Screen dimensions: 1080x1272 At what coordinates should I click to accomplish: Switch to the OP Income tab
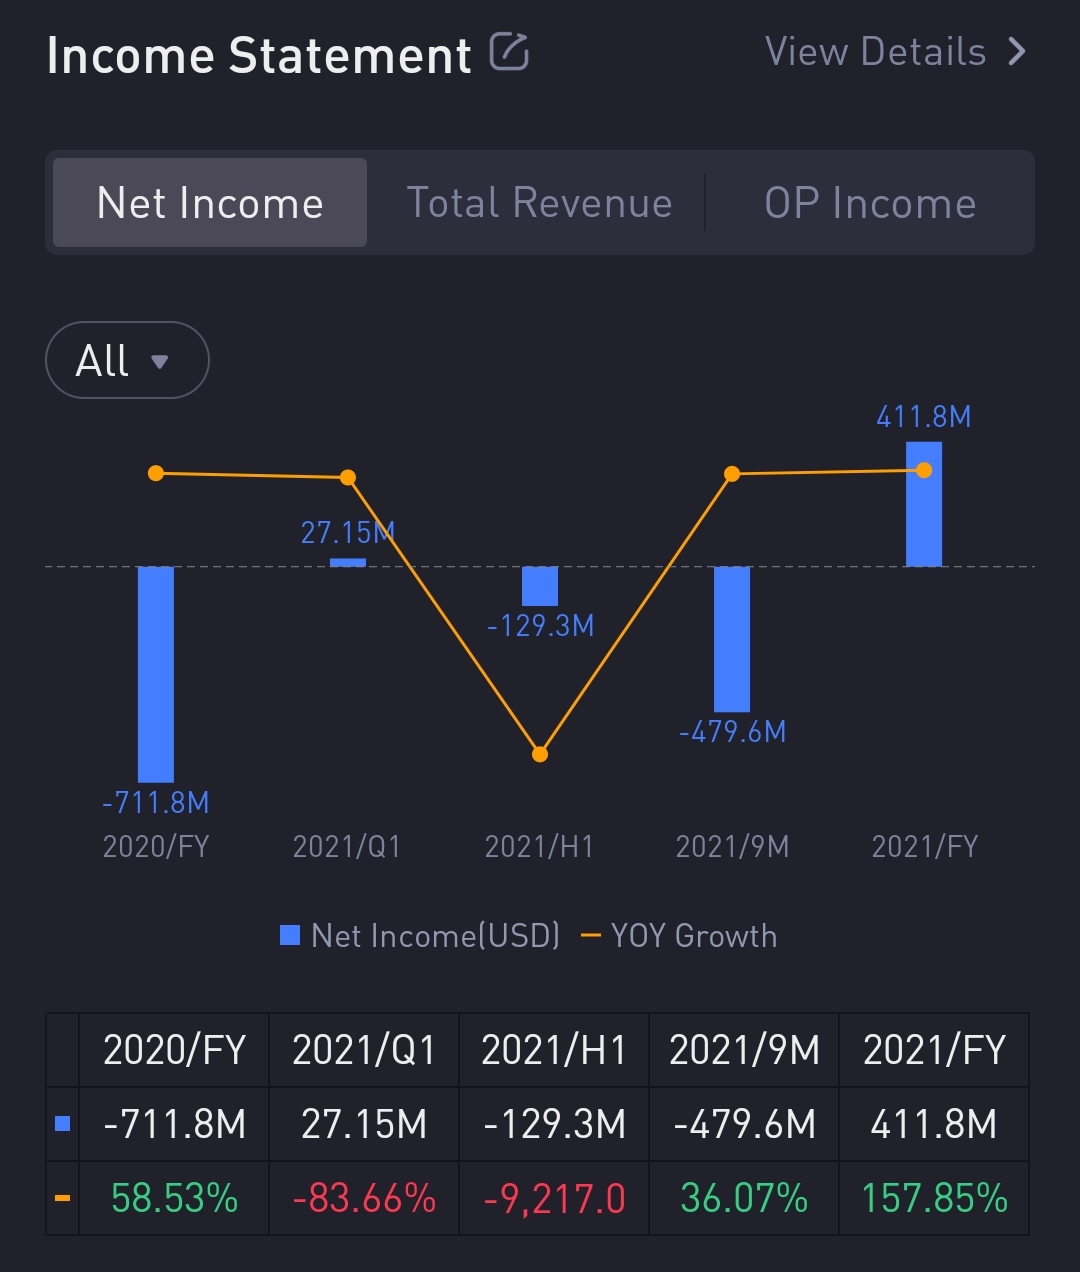tap(870, 203)
